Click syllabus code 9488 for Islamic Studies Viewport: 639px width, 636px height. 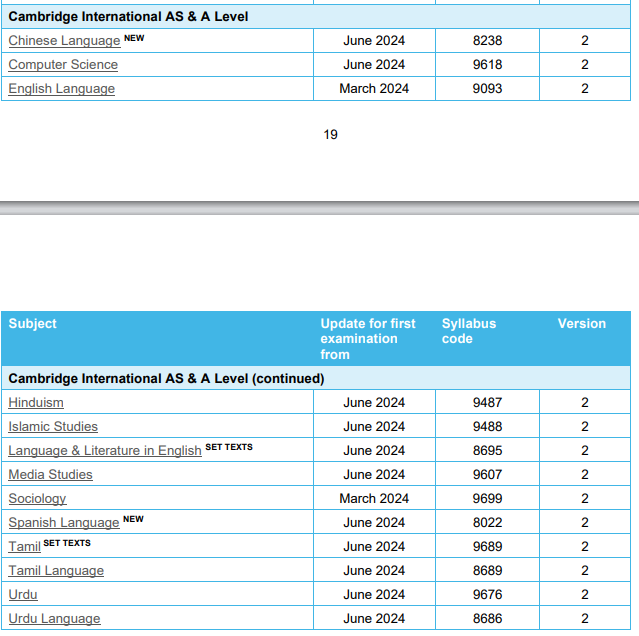point(487,427)
